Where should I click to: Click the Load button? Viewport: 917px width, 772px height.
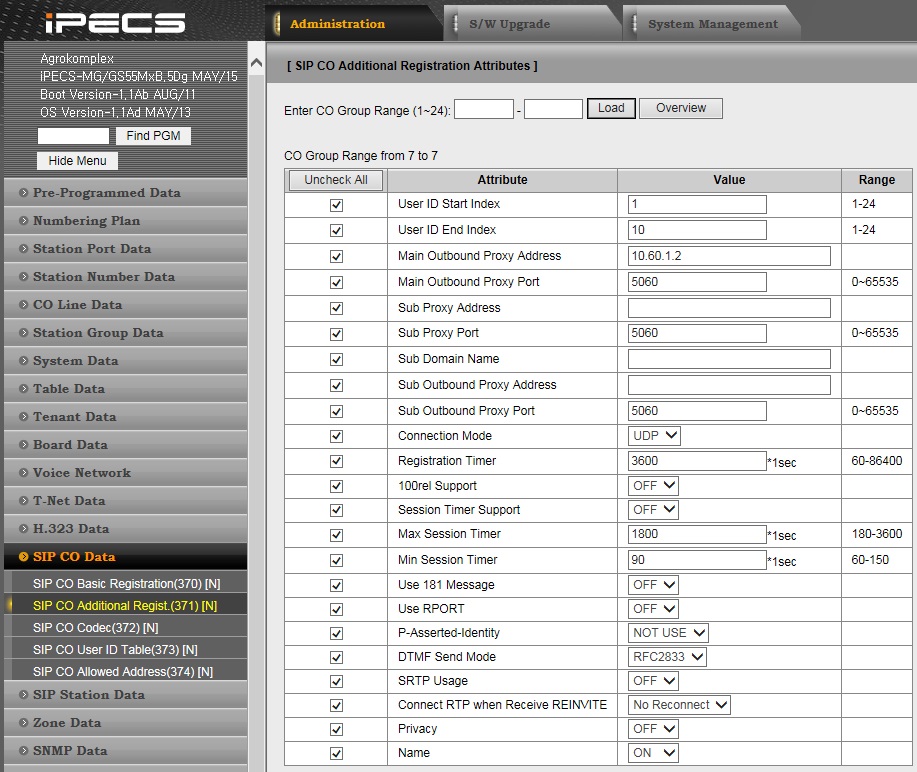[611, 108]
